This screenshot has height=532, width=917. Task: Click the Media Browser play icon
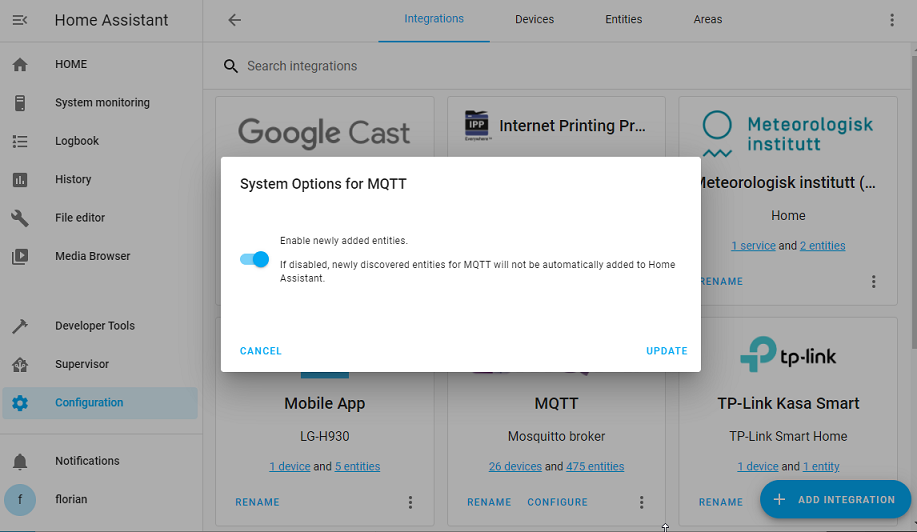(x=20, y=256)
